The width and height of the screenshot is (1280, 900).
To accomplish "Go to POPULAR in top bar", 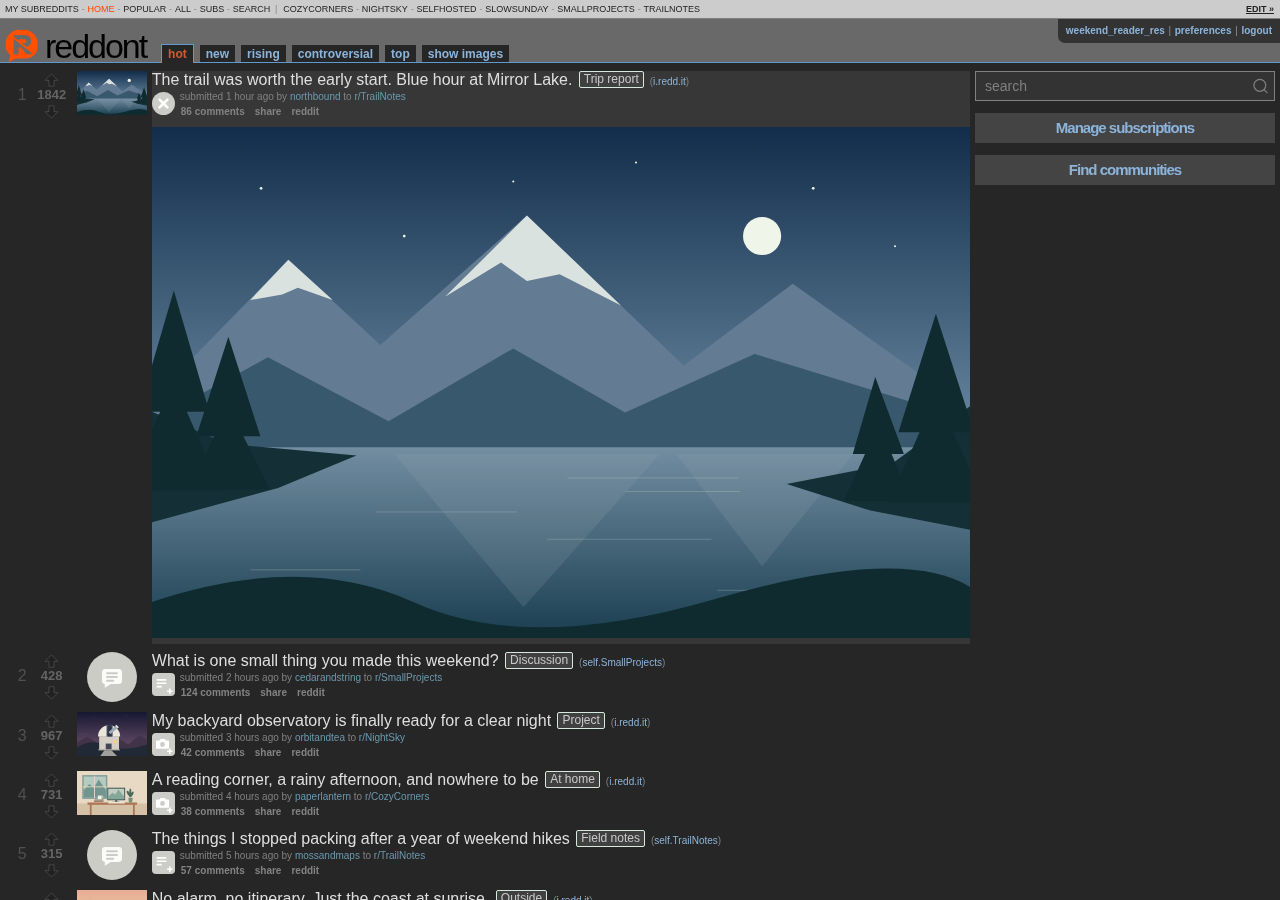I will (145, 9).
